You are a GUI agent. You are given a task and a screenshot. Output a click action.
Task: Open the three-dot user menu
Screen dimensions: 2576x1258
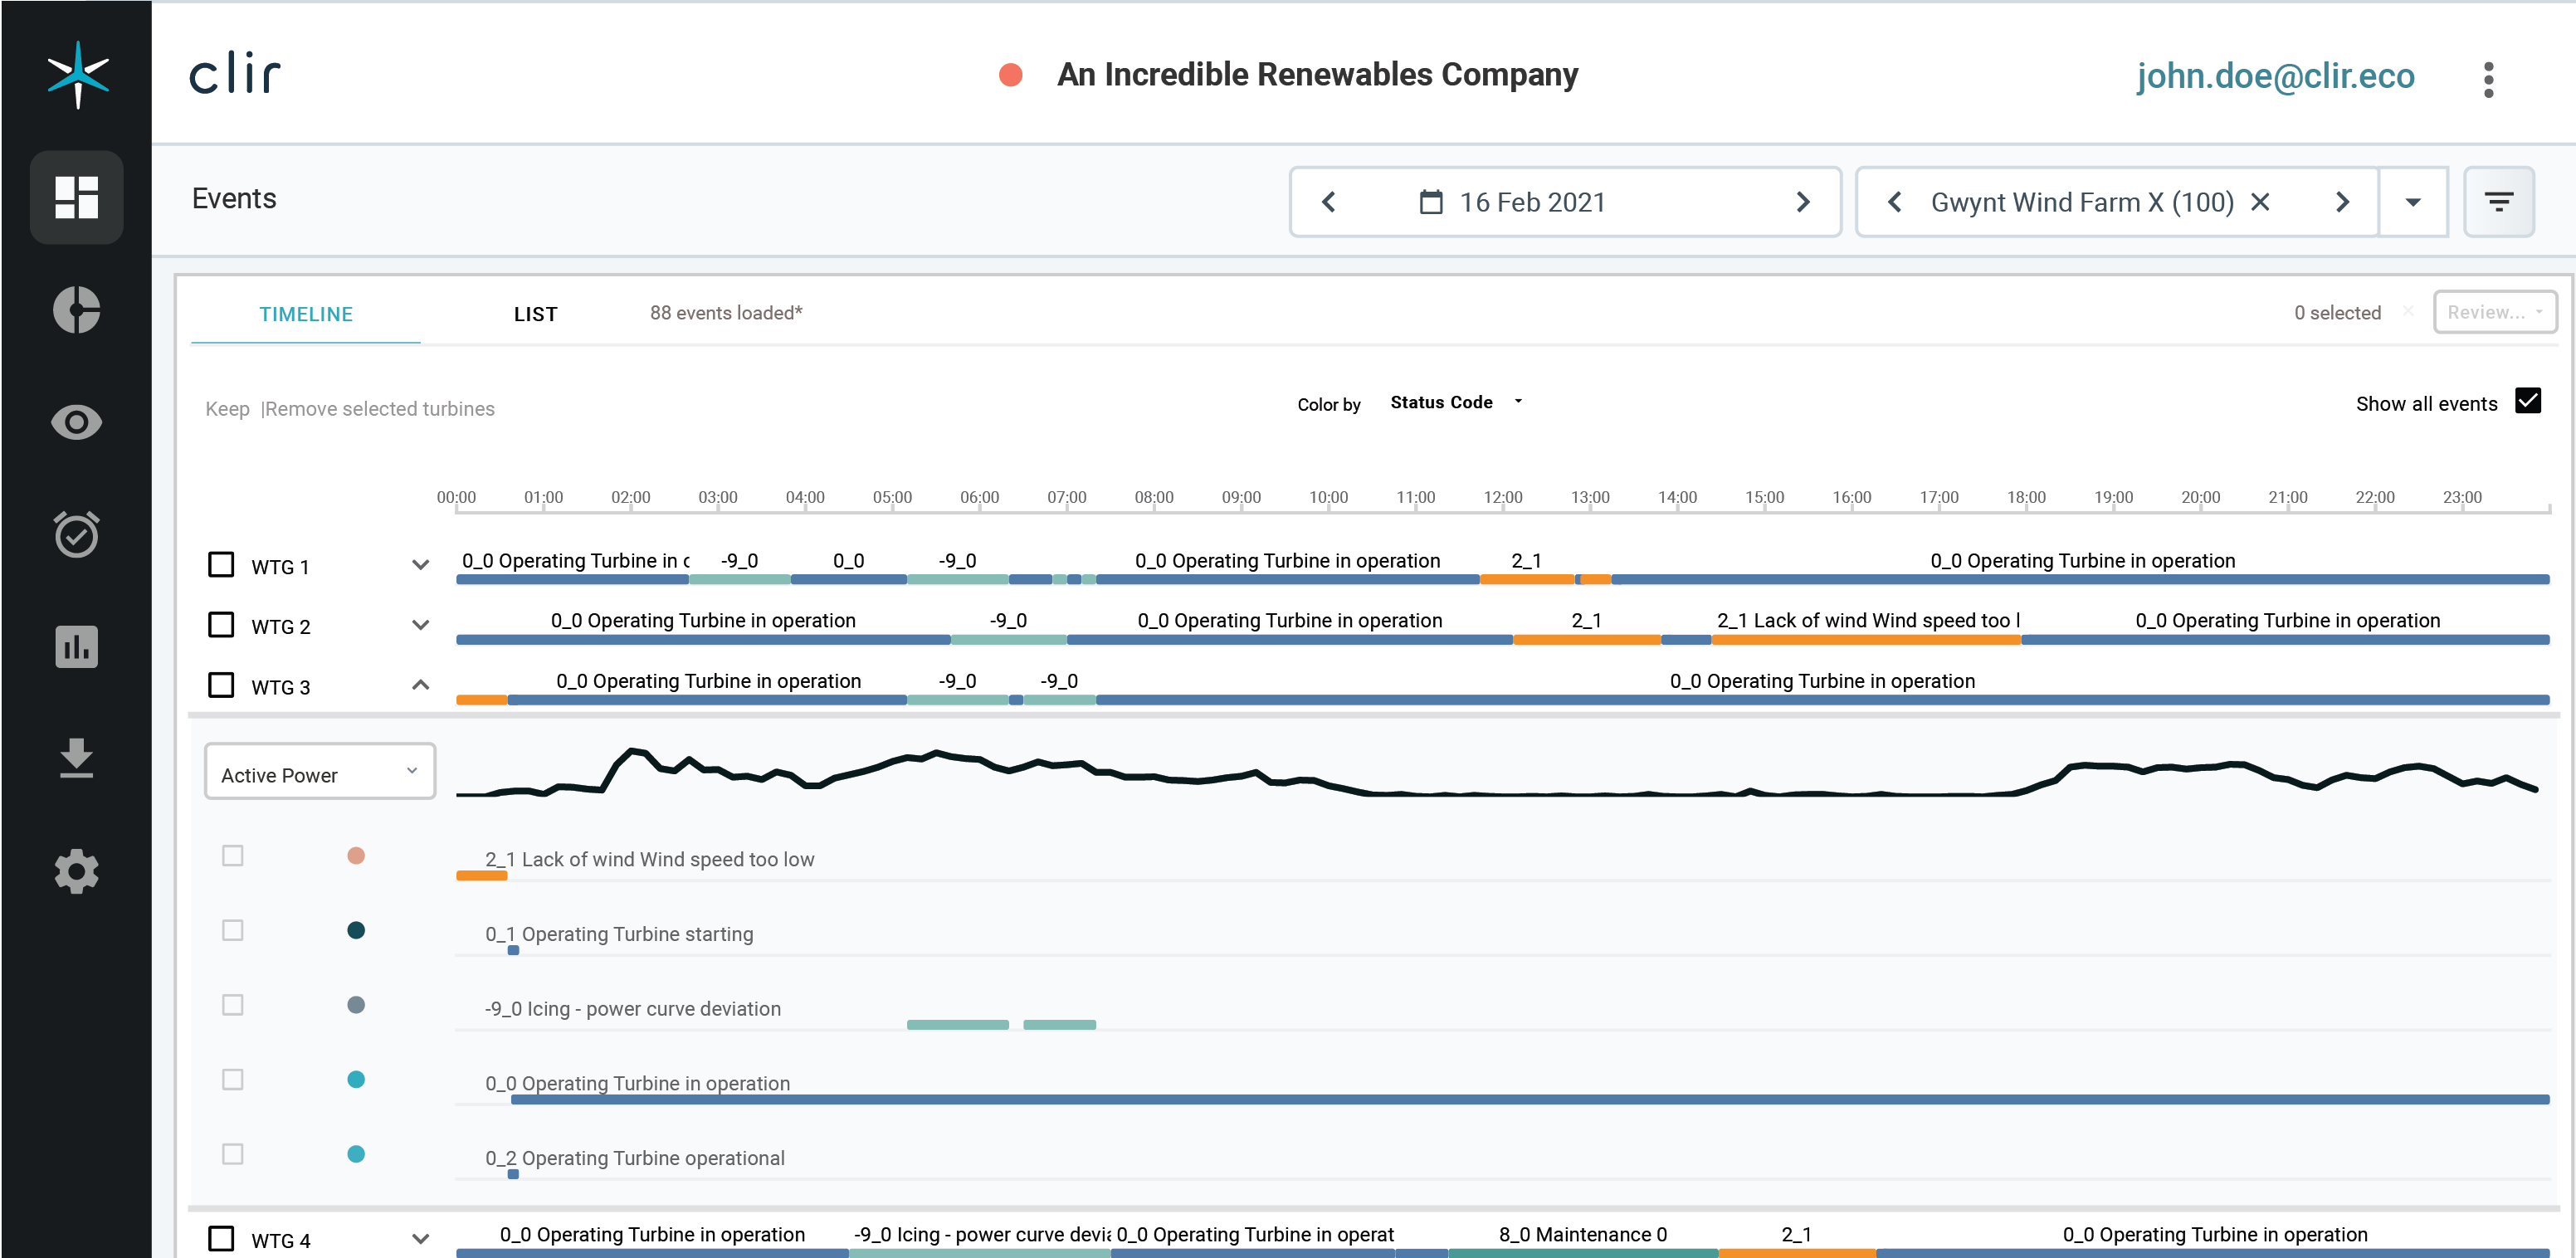coord(2488,80)
